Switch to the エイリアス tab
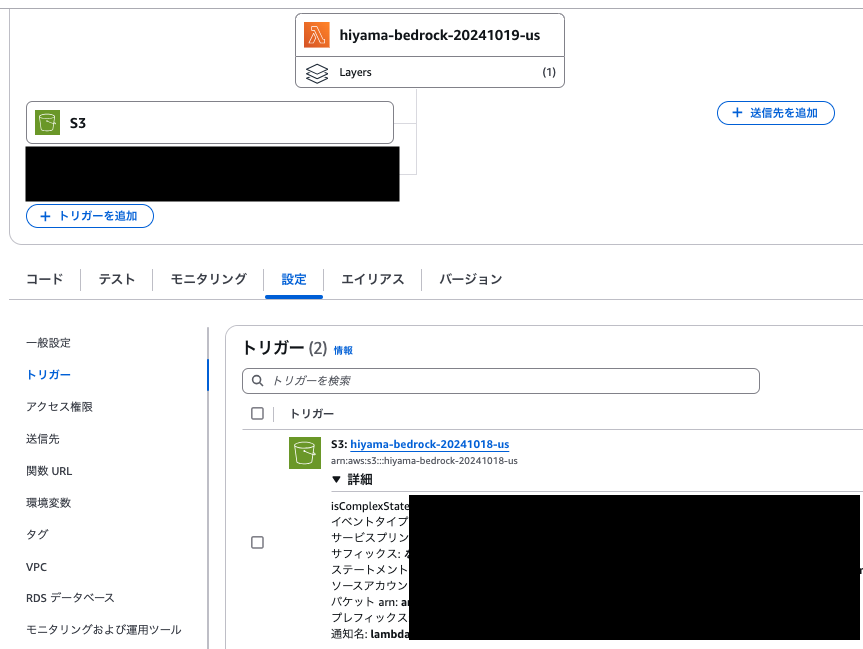Viewport: 863px width, 649px height. (x=371, y=280)
